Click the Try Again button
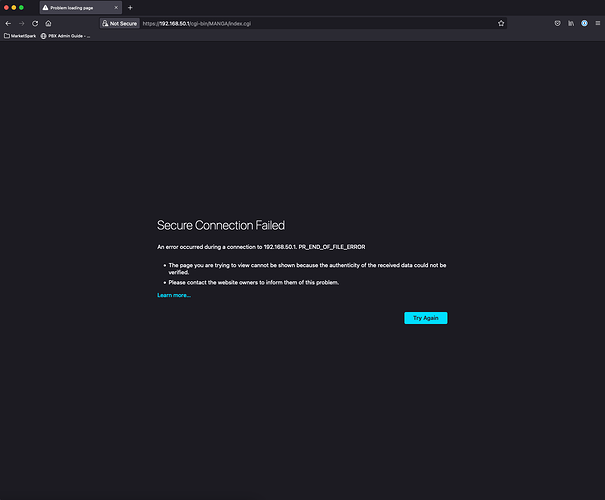The image size is (605, 500). (426, 318)
